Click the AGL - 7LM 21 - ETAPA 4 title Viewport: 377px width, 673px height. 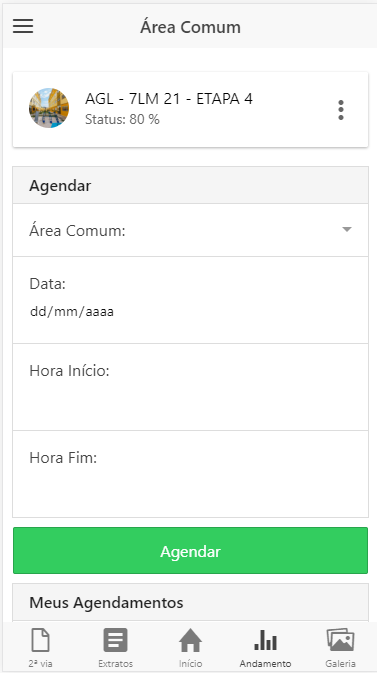[x=169, y=99]
